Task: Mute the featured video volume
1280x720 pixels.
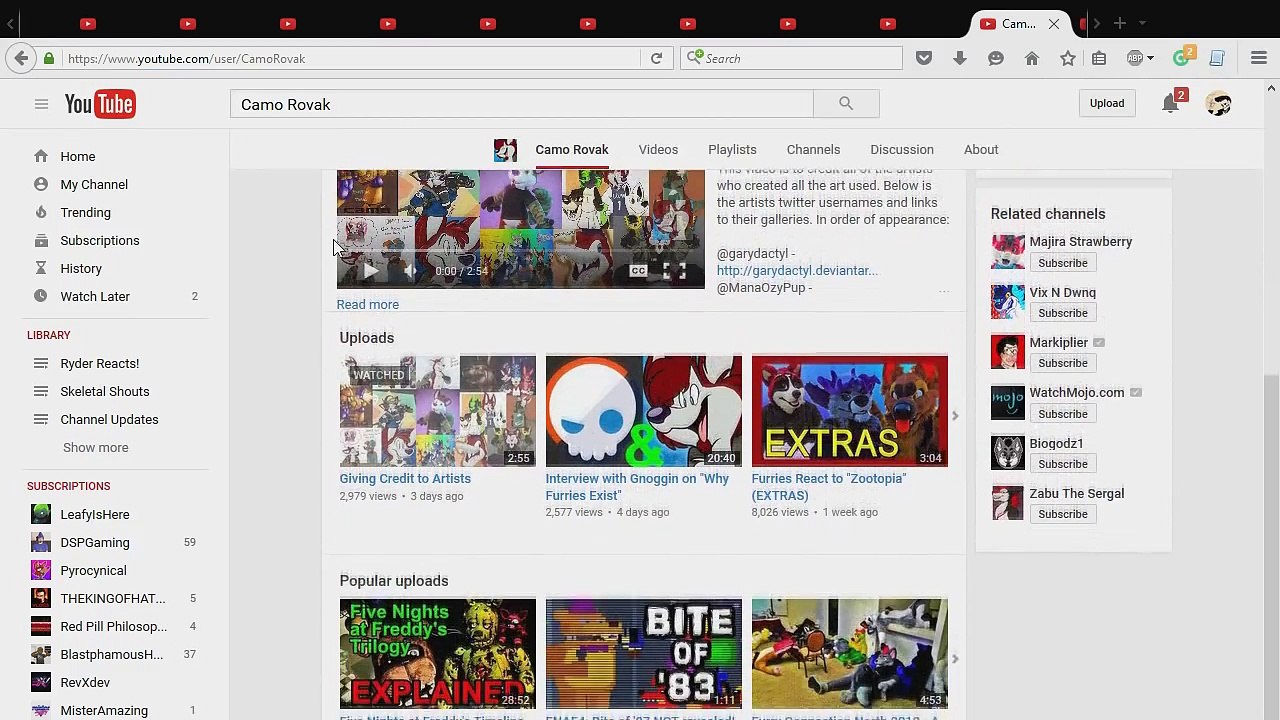Action: click(x=410, y=271)
